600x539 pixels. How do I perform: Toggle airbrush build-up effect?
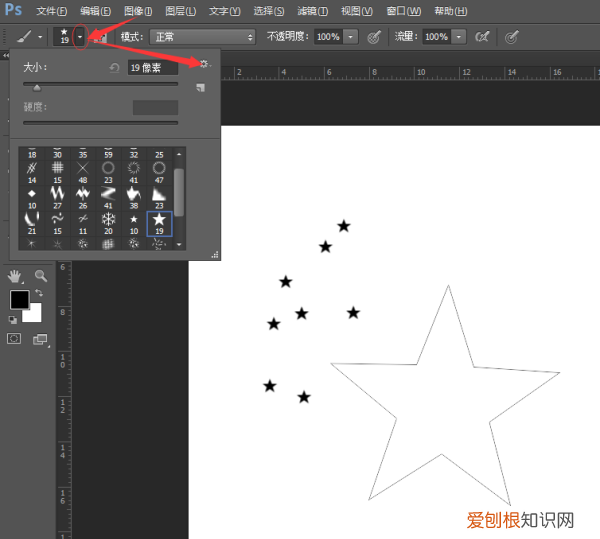point(482,36)
